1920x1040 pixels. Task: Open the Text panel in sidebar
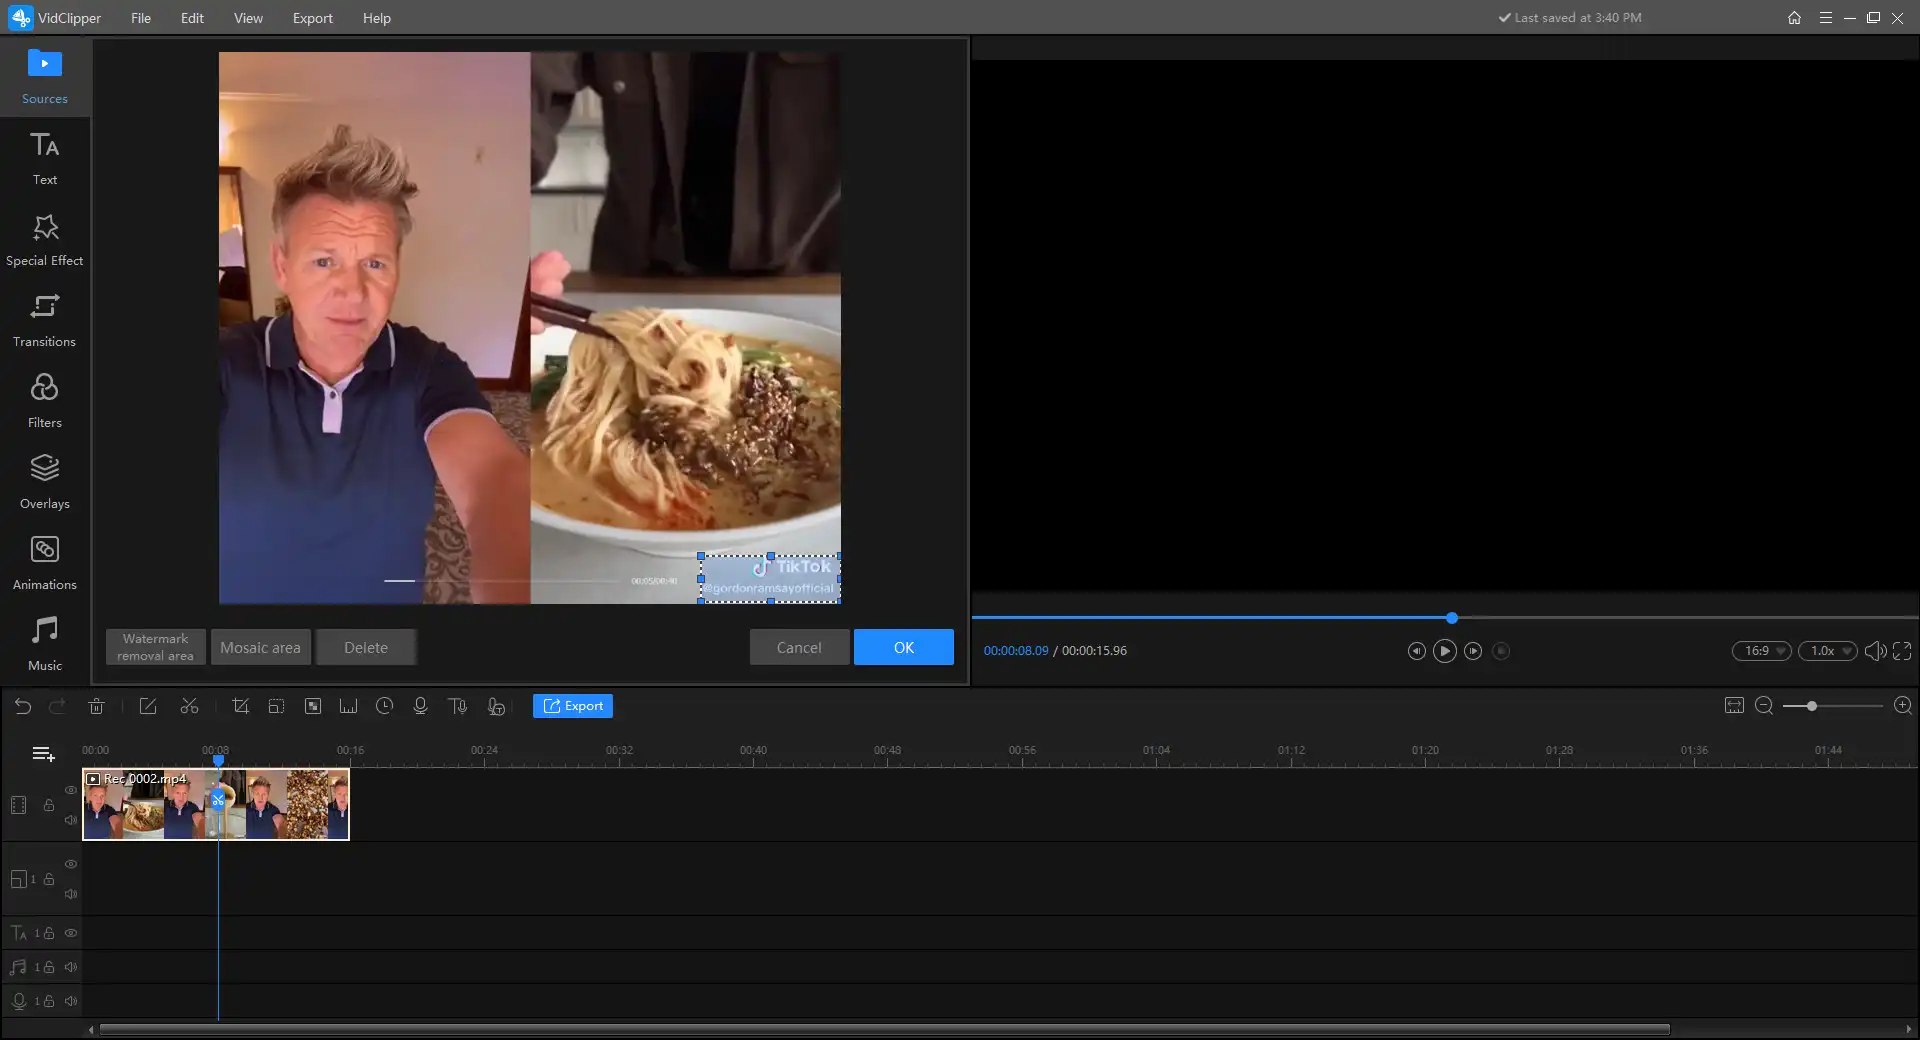tap(45, 158)
